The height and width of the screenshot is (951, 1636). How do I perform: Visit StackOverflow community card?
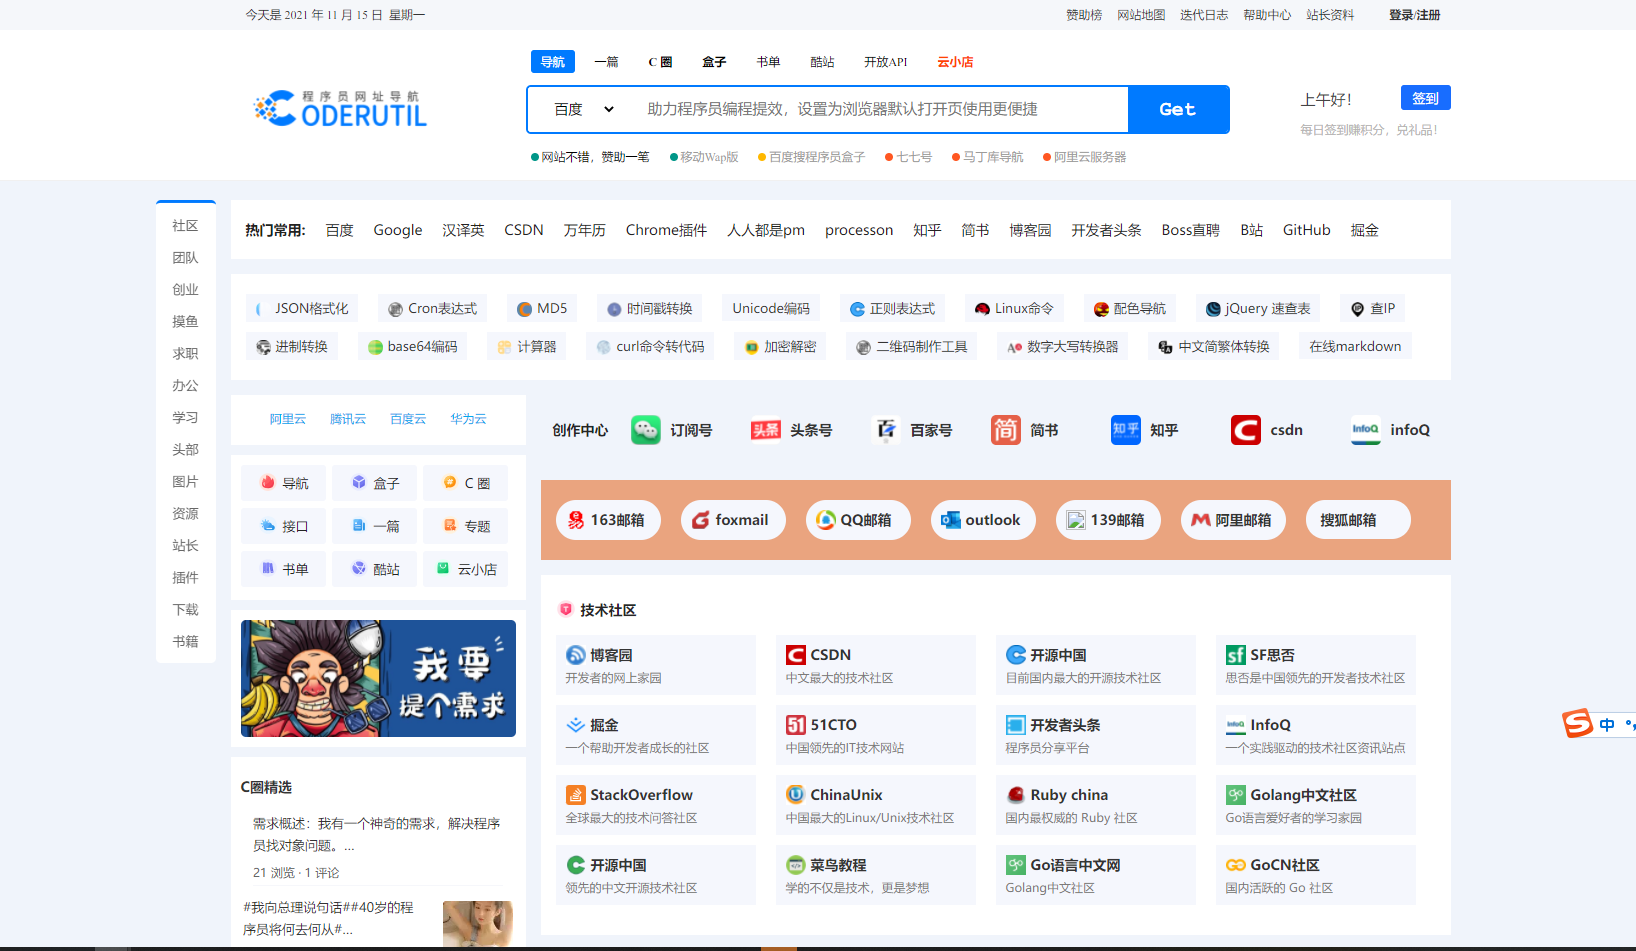[x=655, y=804]
